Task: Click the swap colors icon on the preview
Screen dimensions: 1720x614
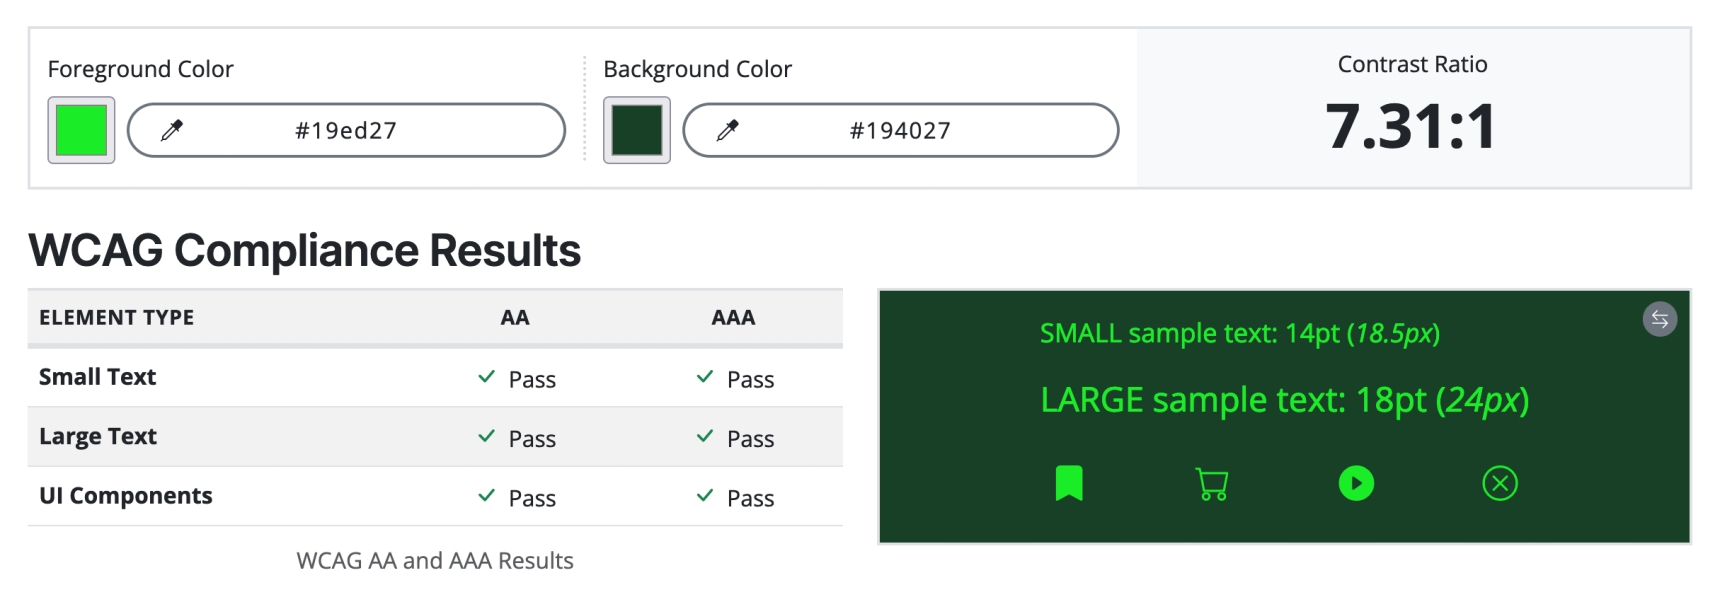Action: [1662, 320]
